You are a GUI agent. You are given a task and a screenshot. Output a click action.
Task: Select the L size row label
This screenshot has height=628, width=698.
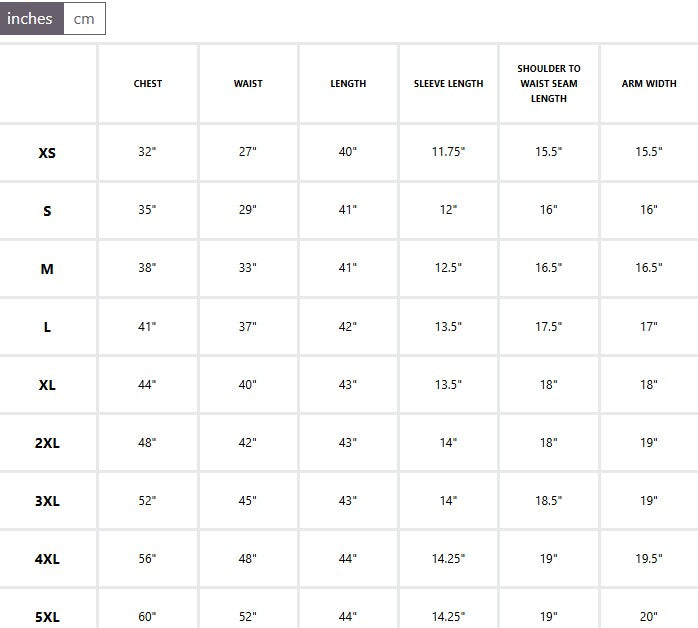pos(47,327)
